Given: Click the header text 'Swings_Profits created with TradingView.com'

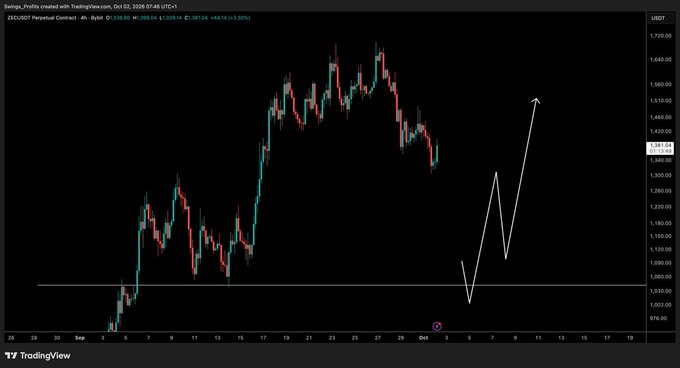Looking at the screenshot, I should (x=57, y=7).
